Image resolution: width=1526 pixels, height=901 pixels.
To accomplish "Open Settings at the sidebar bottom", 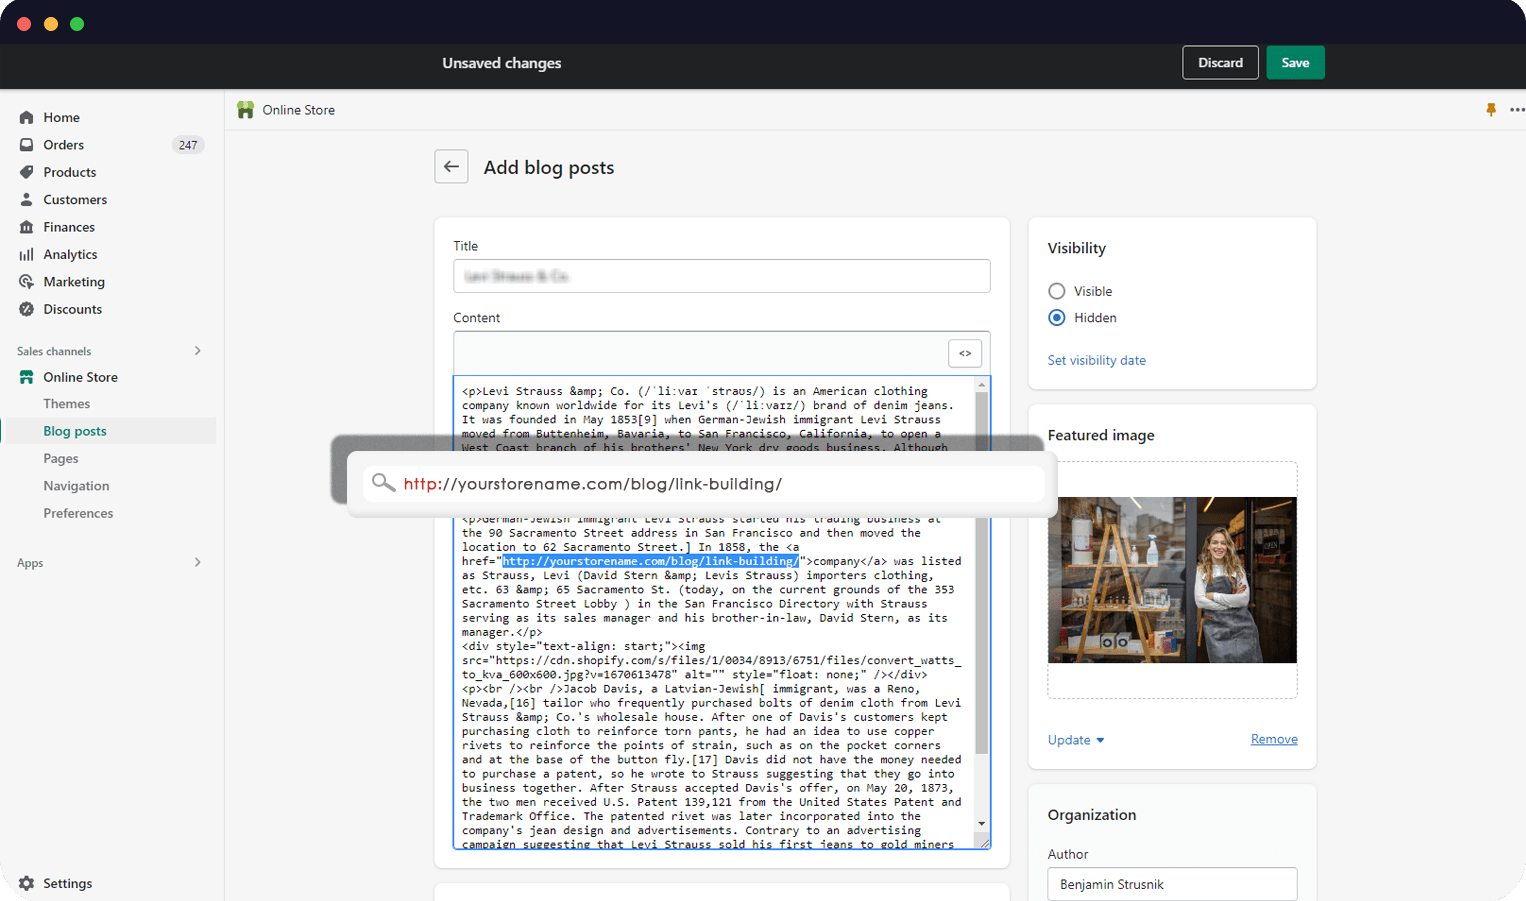I will click(x=68, y=883).
